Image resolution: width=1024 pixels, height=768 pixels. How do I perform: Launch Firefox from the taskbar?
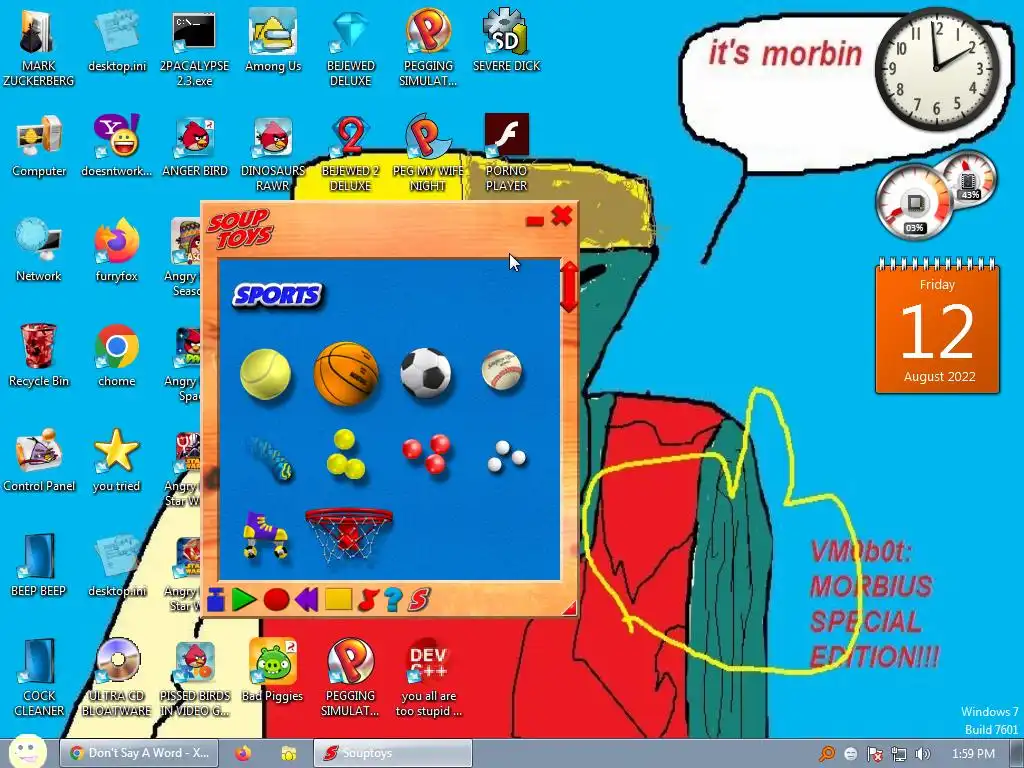[x=243, y=753]
